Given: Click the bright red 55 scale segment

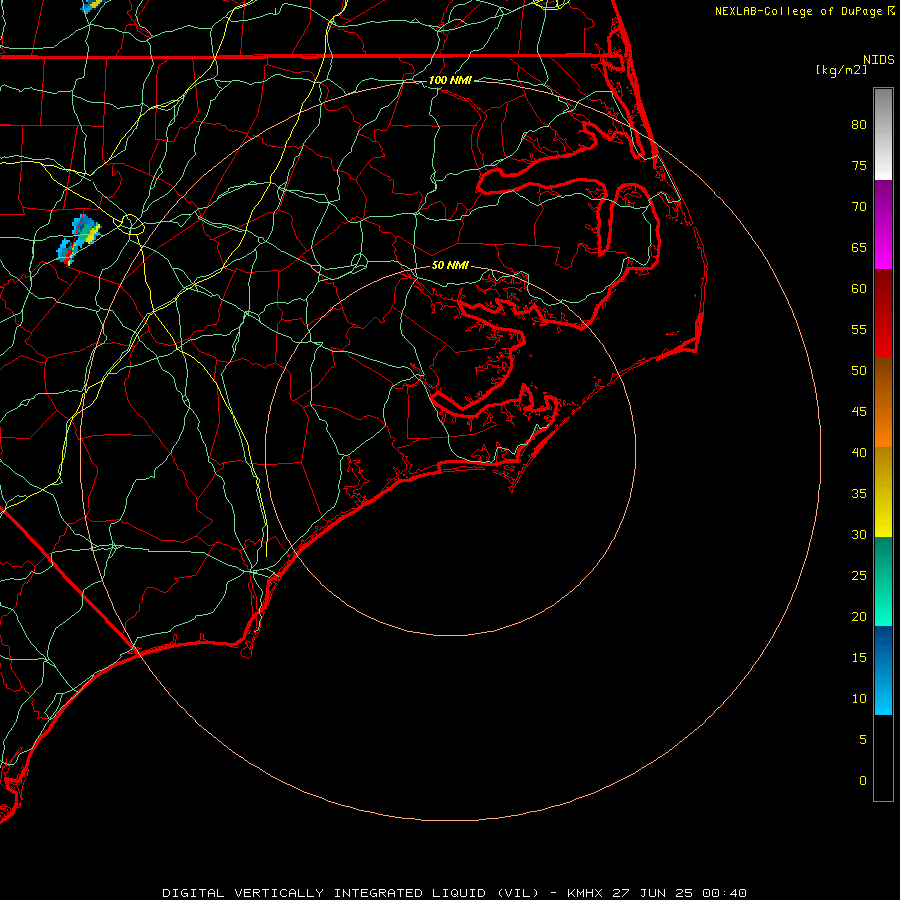Looking at the screenshot, I should point(883,336).
